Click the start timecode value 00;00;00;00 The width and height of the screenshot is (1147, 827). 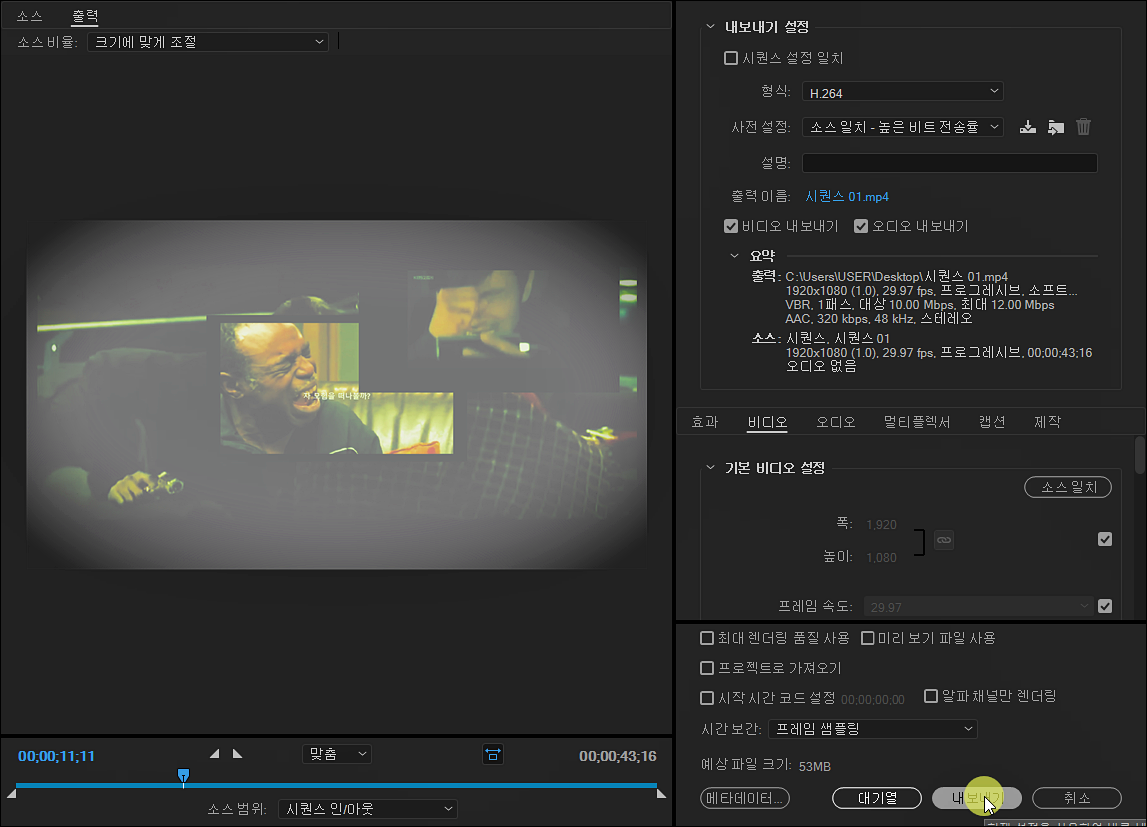point(873,700)
